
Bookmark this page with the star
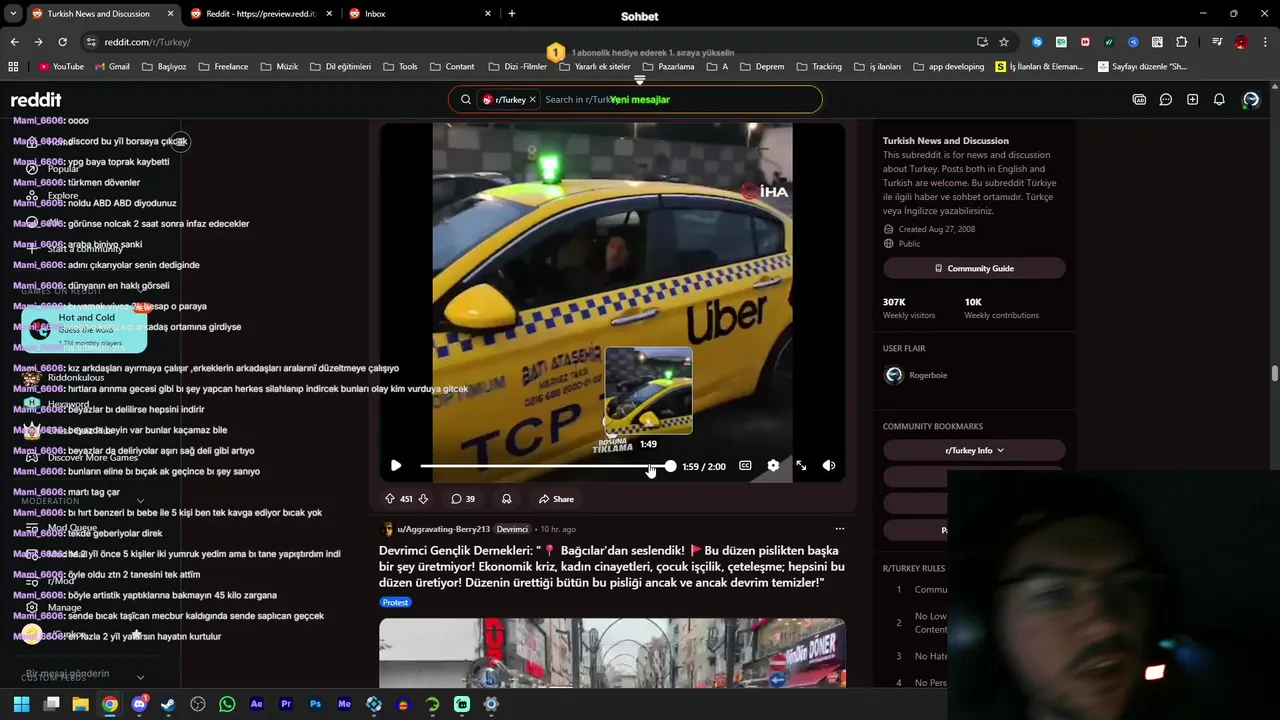coord(1004,42)
